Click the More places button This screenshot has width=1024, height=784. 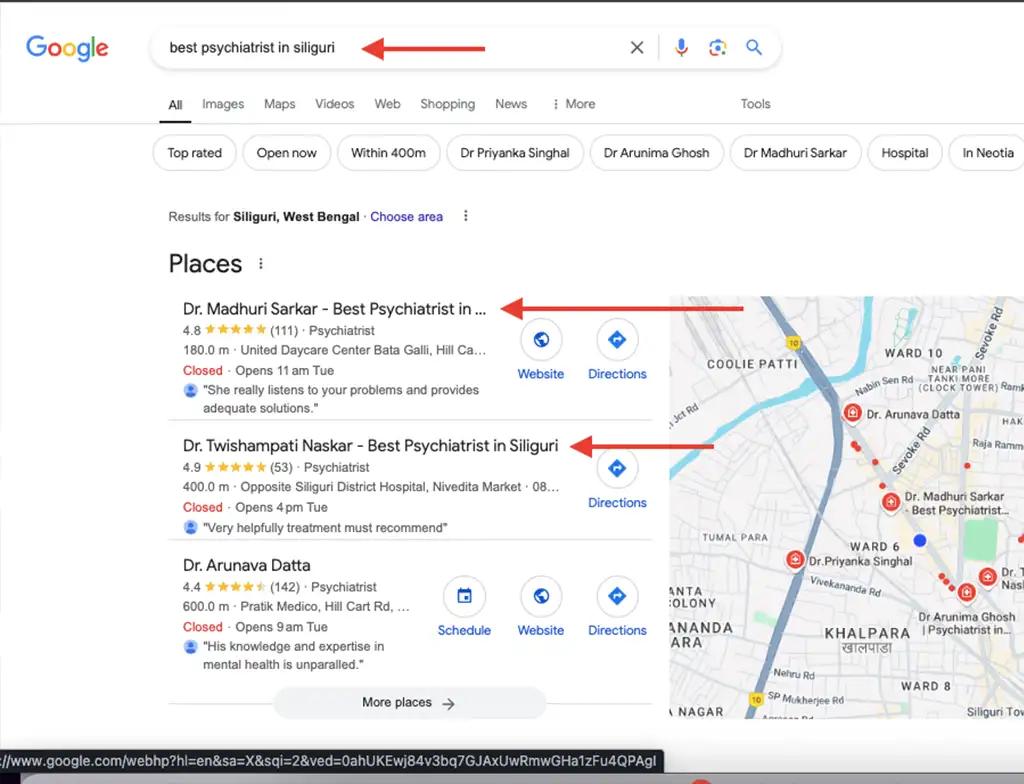point(409,703)
